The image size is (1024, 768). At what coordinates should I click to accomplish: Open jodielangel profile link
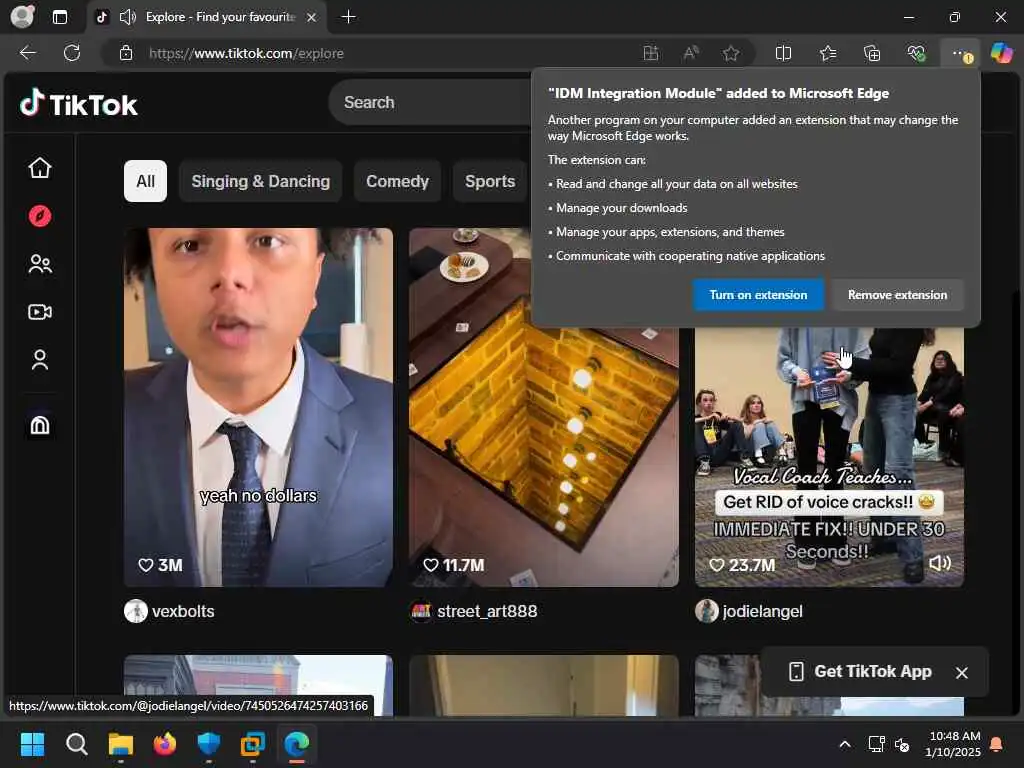coord(762,611)
